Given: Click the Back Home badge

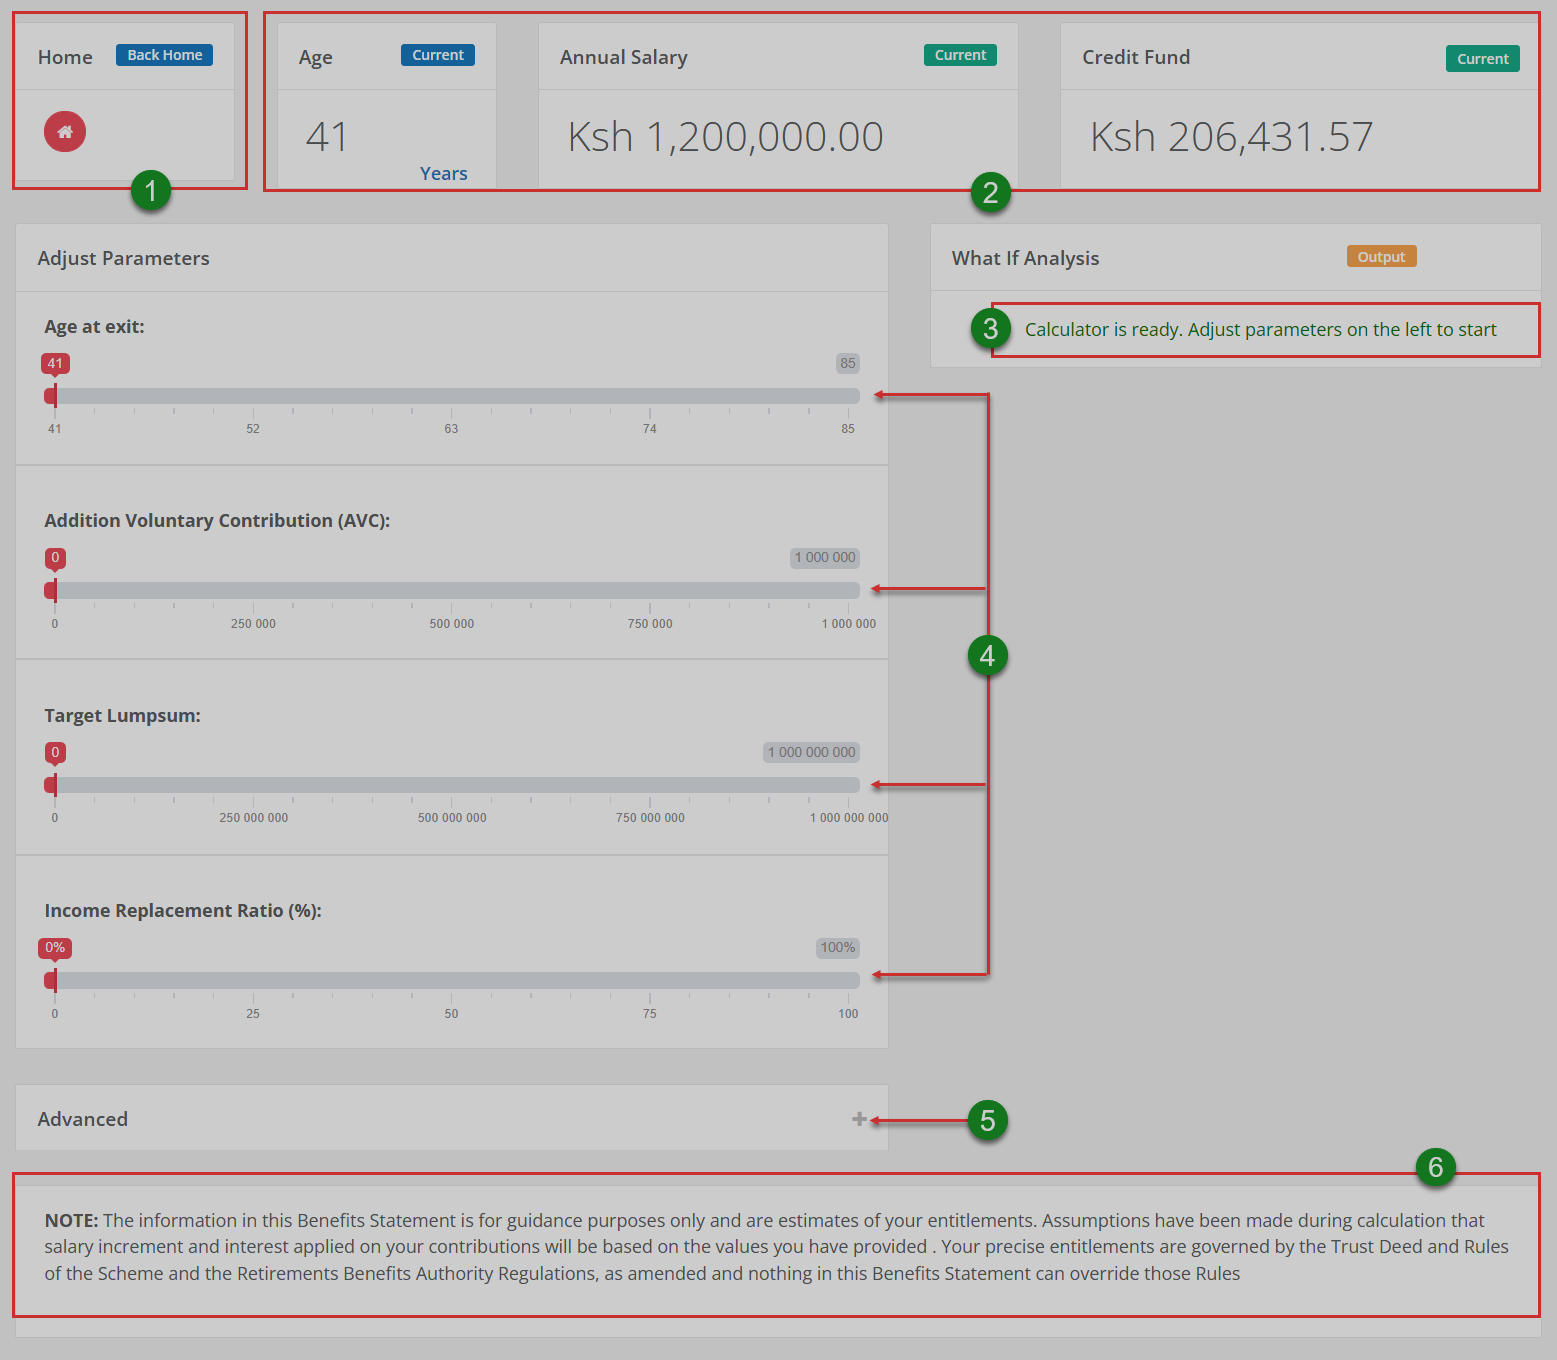Looking at the screenshot, I should point(164,55).
